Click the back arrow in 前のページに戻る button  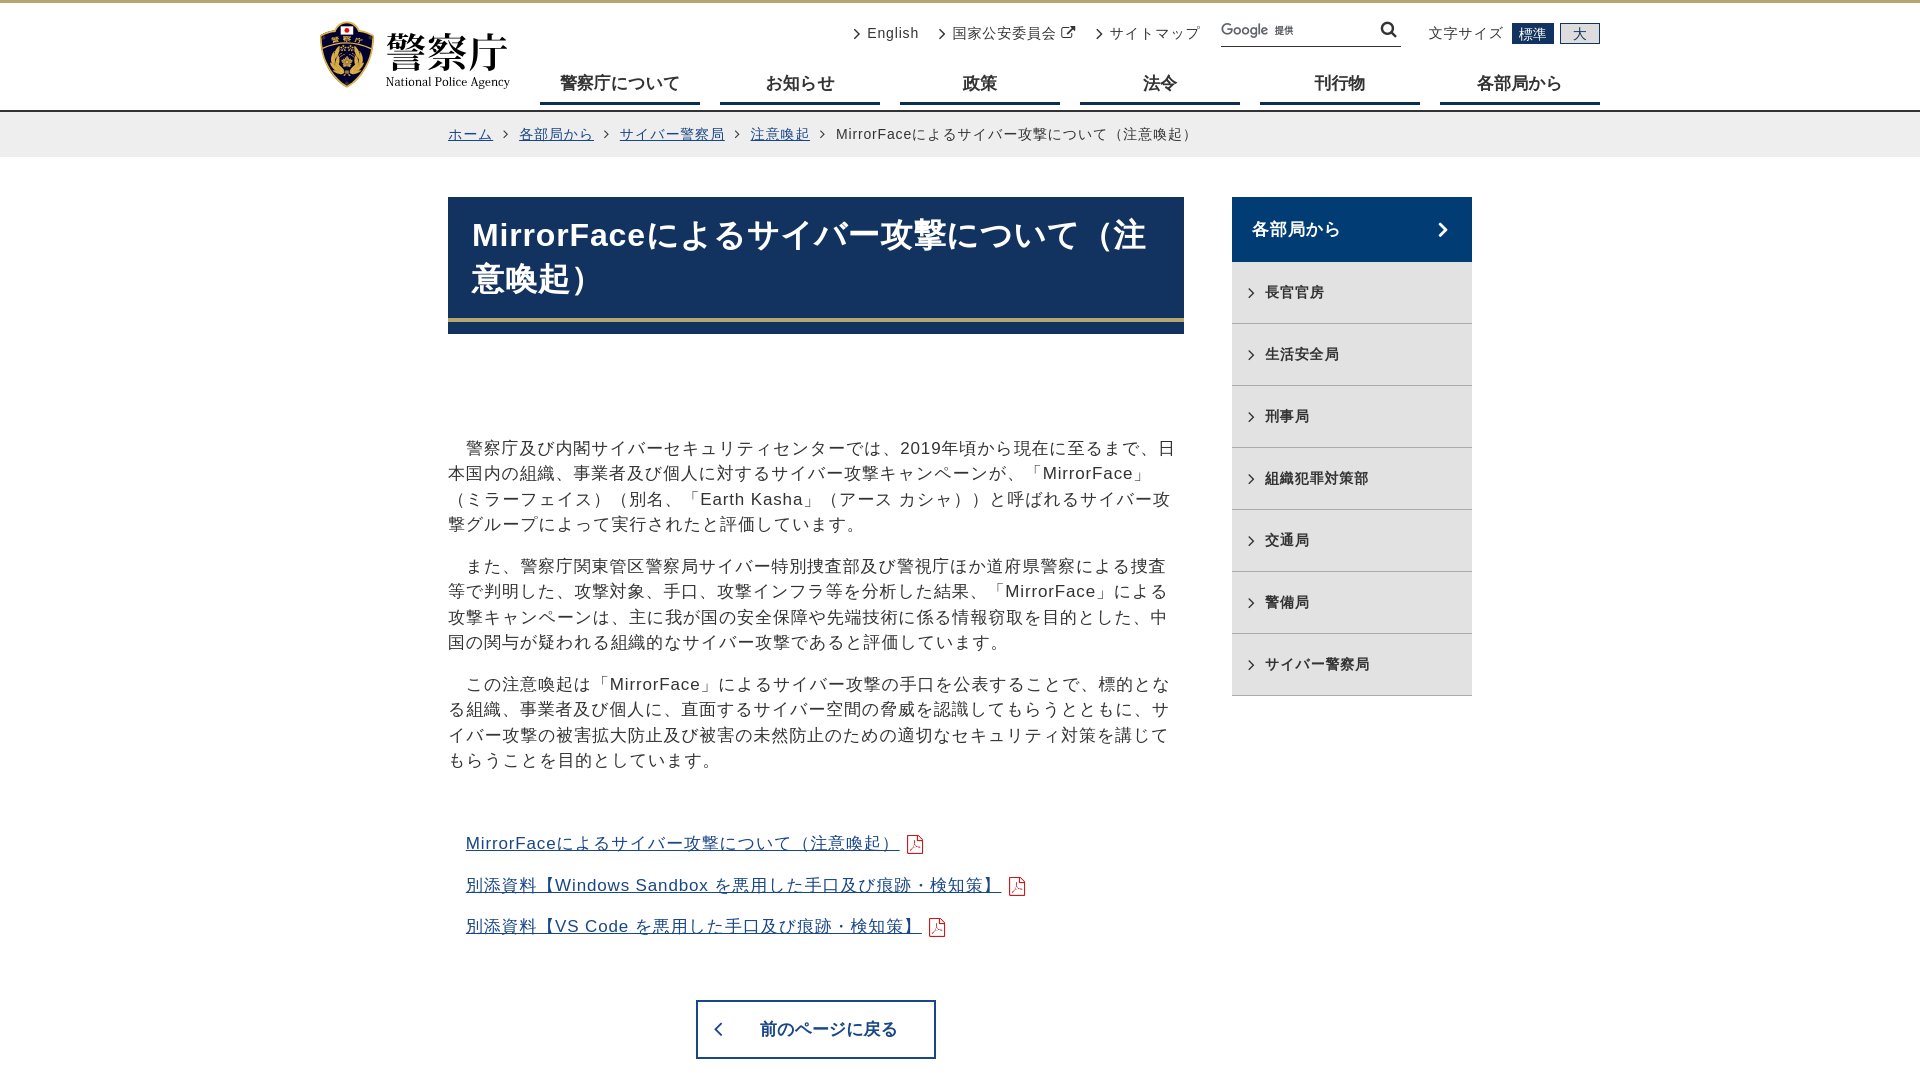click(x=718, y=1029)
